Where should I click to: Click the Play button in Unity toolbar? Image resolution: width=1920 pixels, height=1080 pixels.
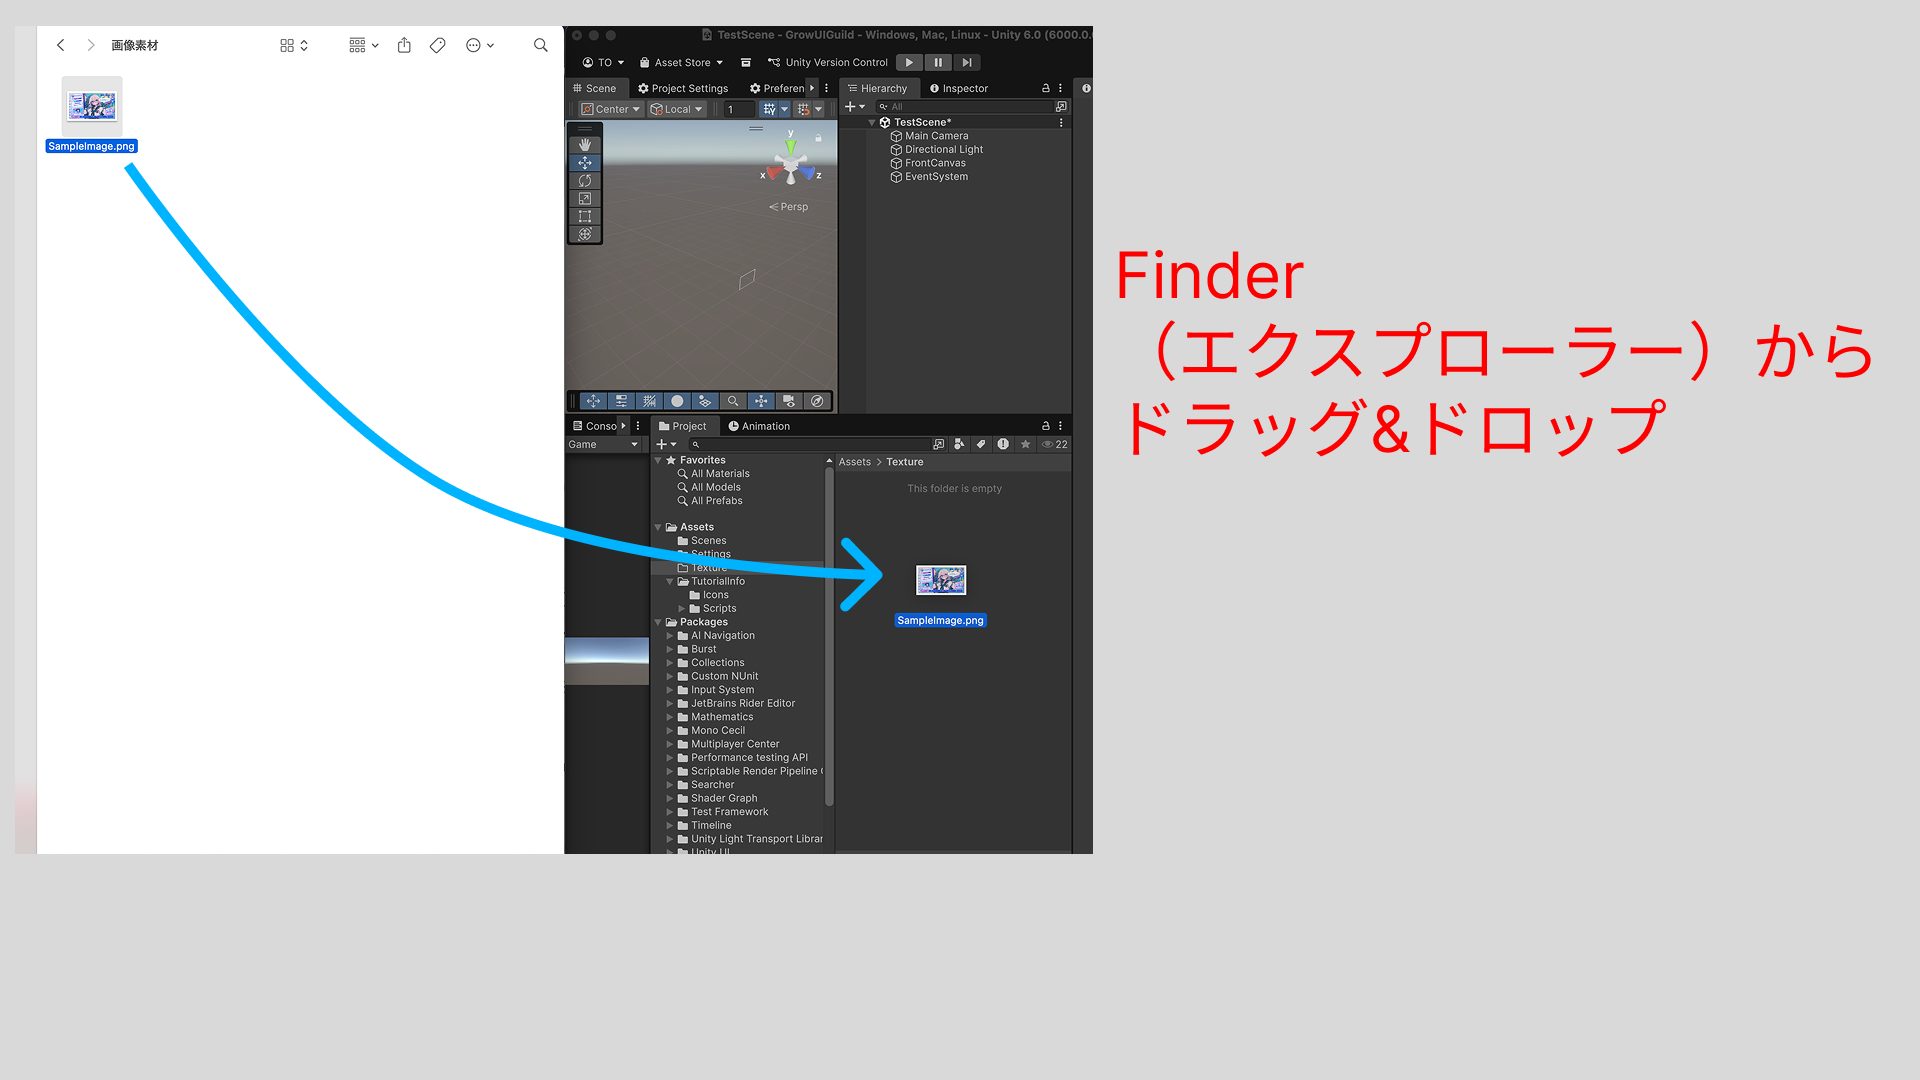909,62
